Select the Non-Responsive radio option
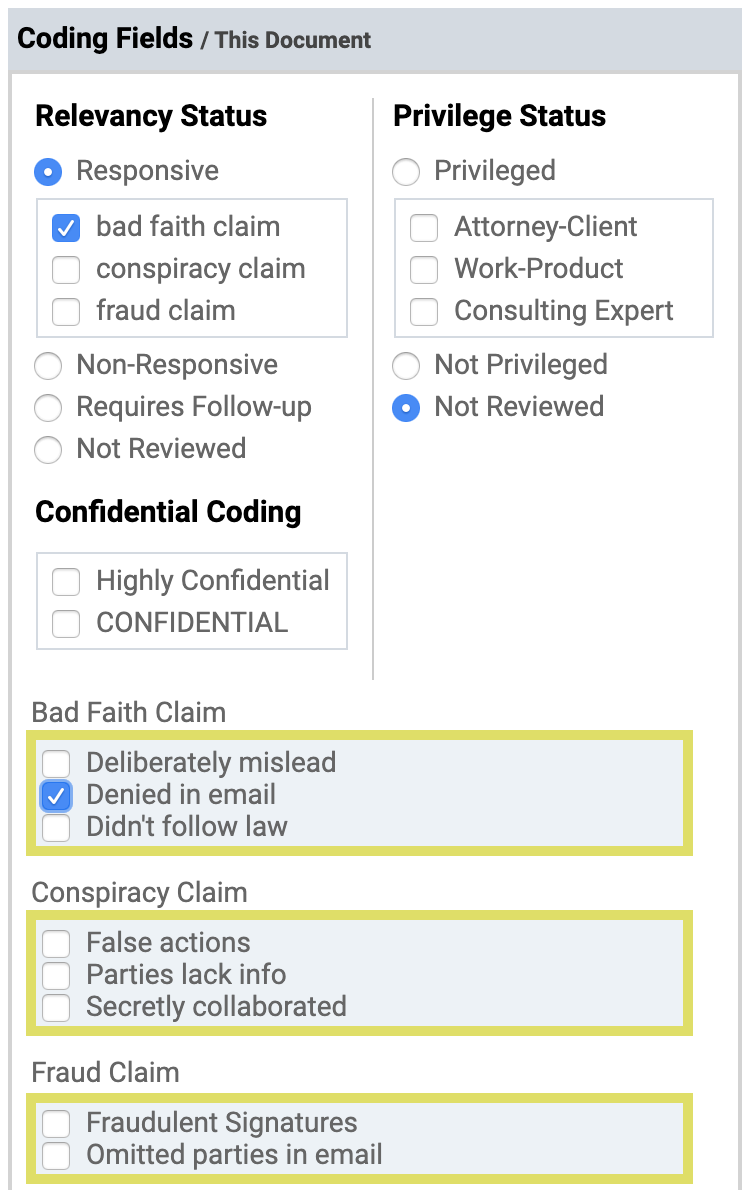Viewport: 750px width, 1190px height. pos(48,366)
